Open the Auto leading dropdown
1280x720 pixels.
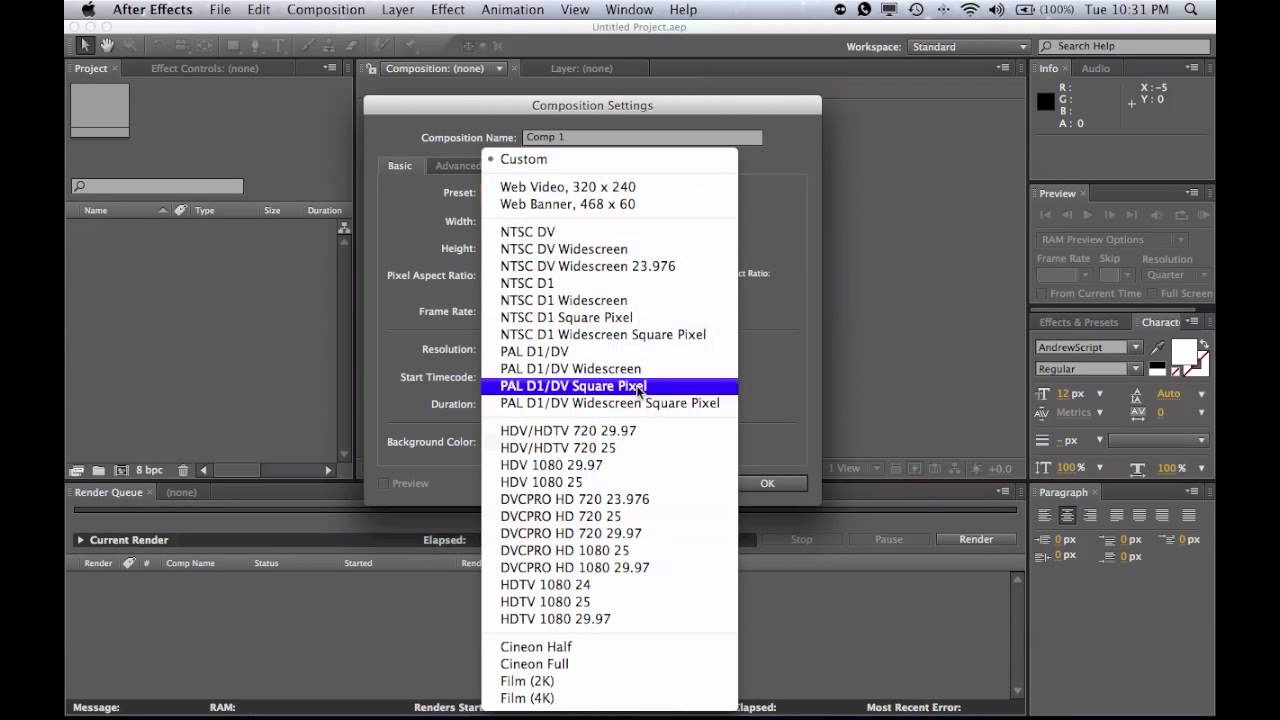tap(1202, 394)
